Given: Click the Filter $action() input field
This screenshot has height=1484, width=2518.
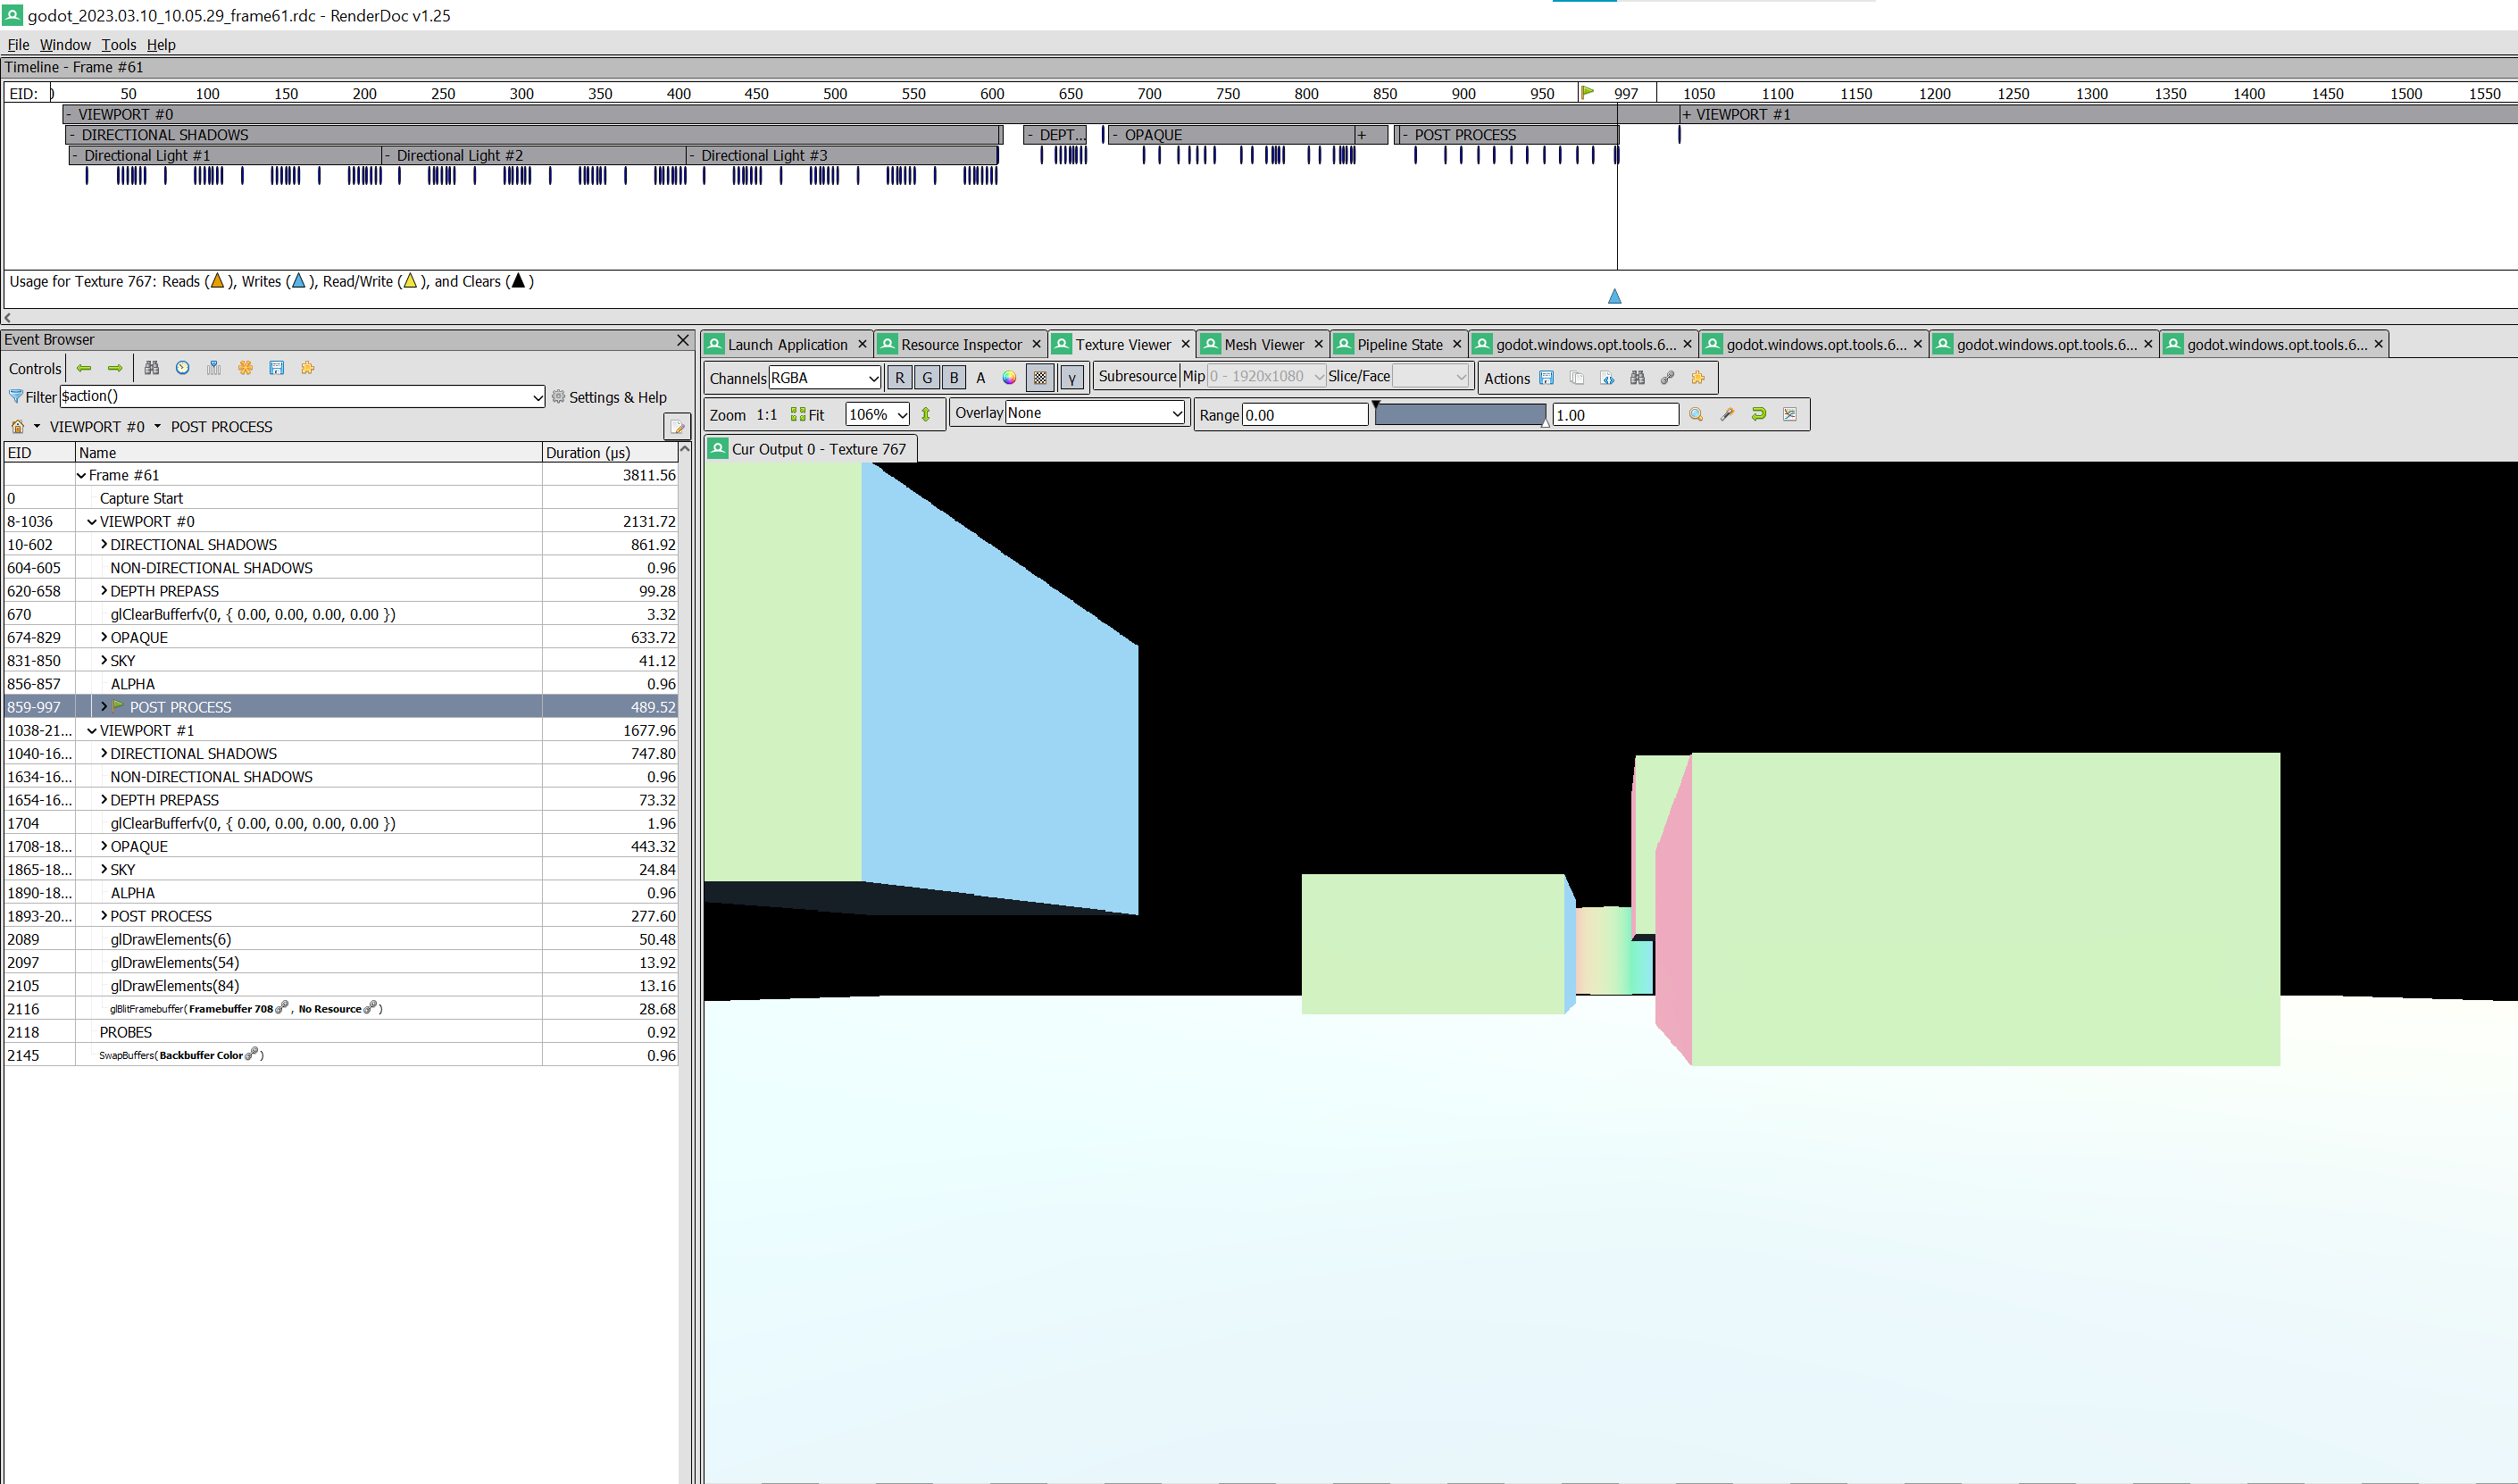Looking at the screenshot, I should point(300,397).
